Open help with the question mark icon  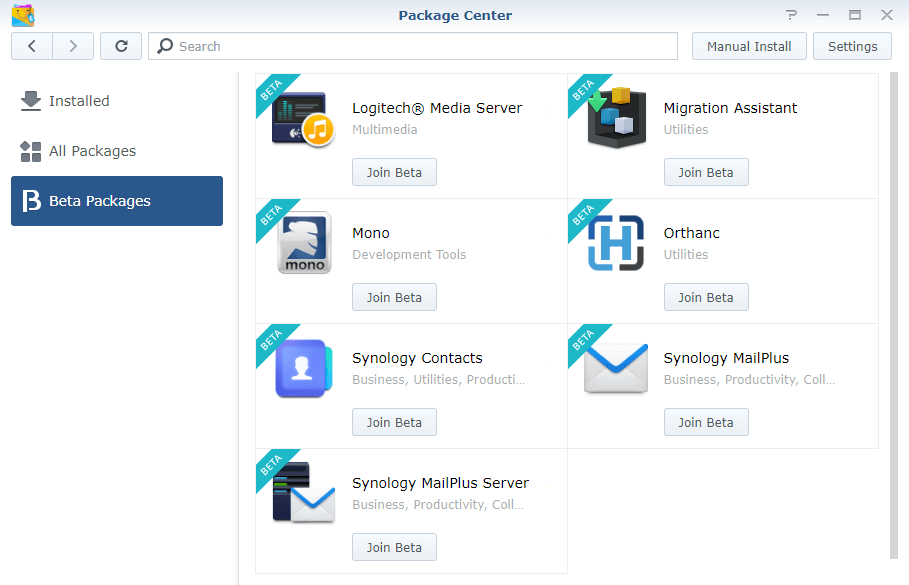[791, 15]
